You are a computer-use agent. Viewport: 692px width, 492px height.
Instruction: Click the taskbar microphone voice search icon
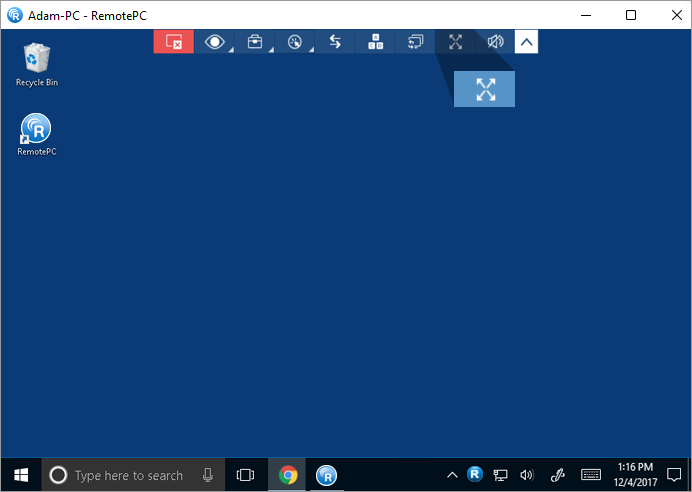208,475
